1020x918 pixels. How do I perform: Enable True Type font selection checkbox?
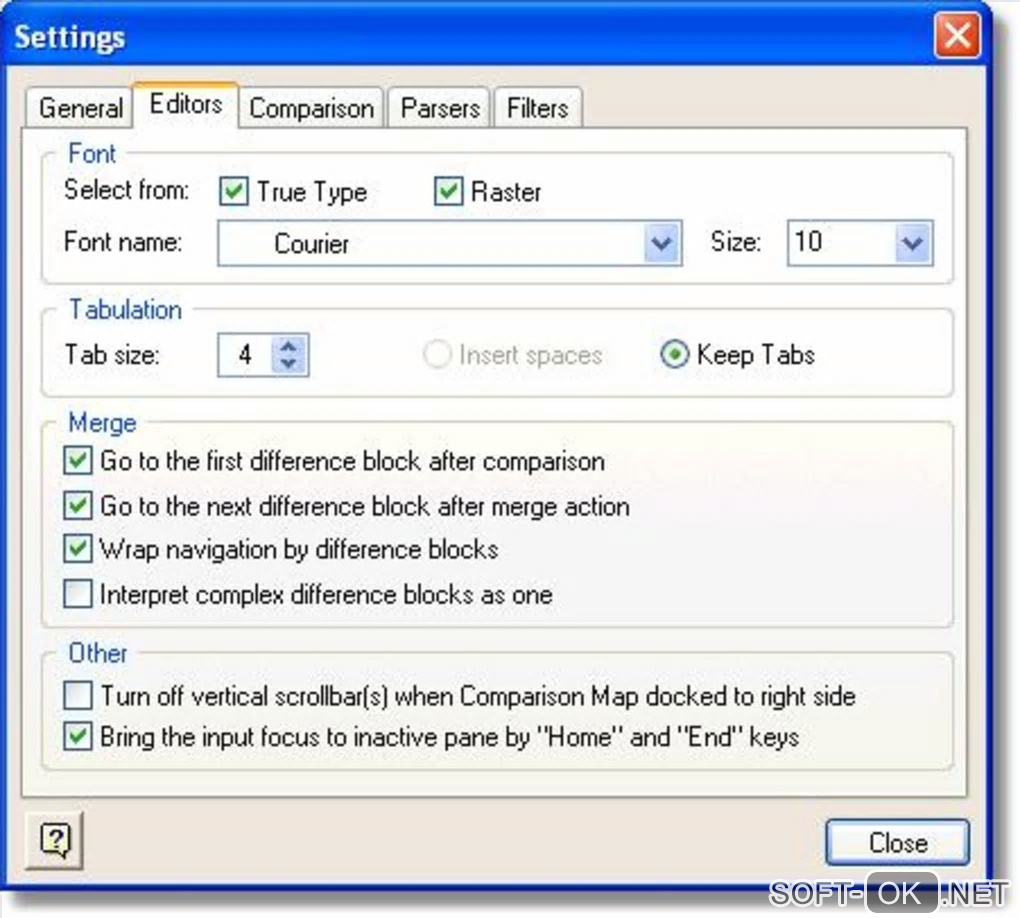tap(234, 192)
